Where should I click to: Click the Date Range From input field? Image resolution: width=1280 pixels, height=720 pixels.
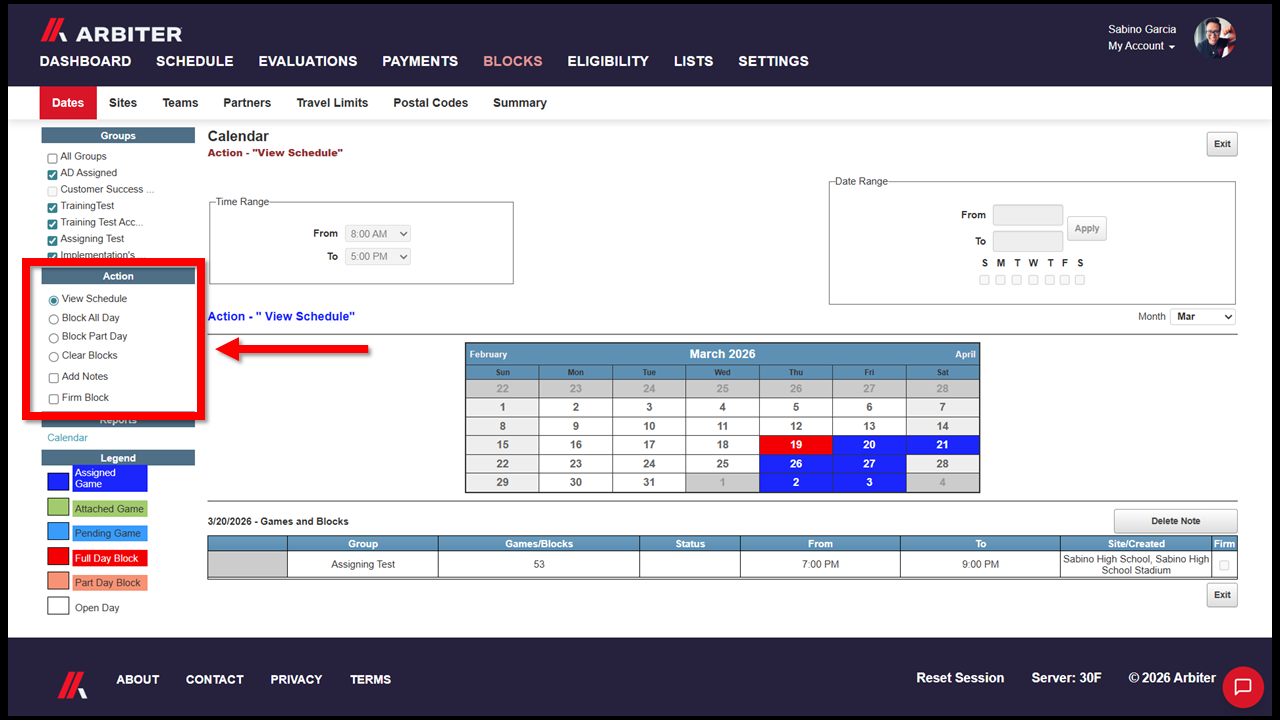click(x=1028, y=215)
